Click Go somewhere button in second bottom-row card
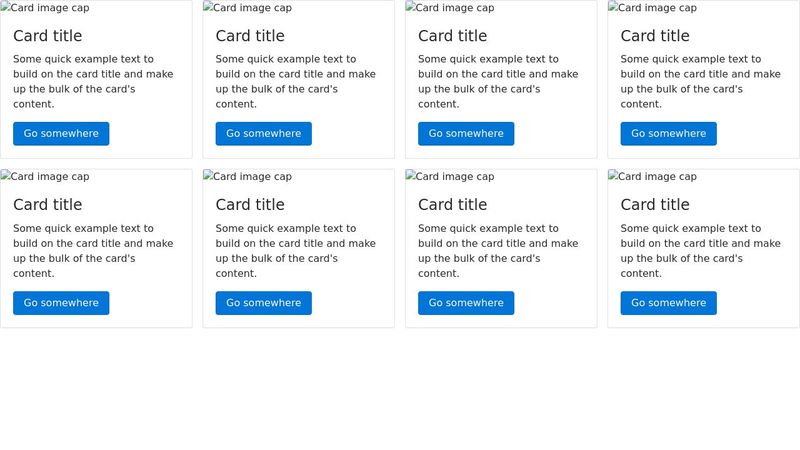This screenshot has height=450, width=800. [264, 303]
